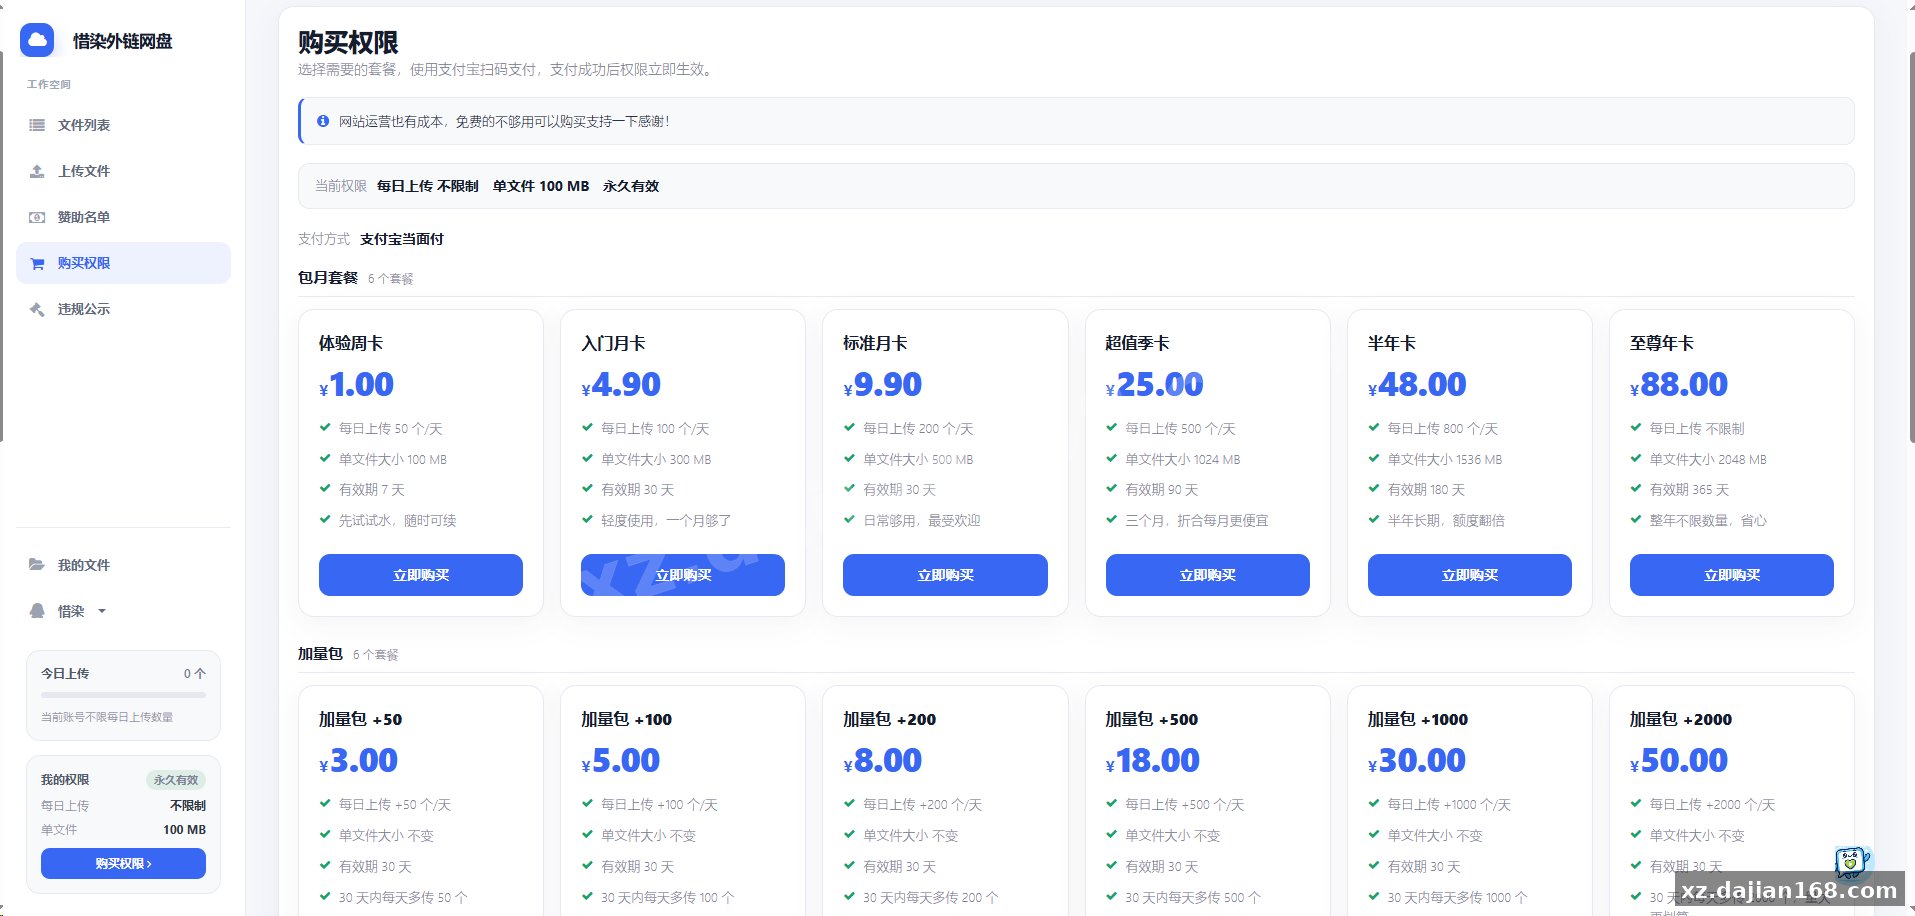Click the 至尊年卡 card title
Viewport: 1915px width, 916px height.
[x=1662, y=343]
